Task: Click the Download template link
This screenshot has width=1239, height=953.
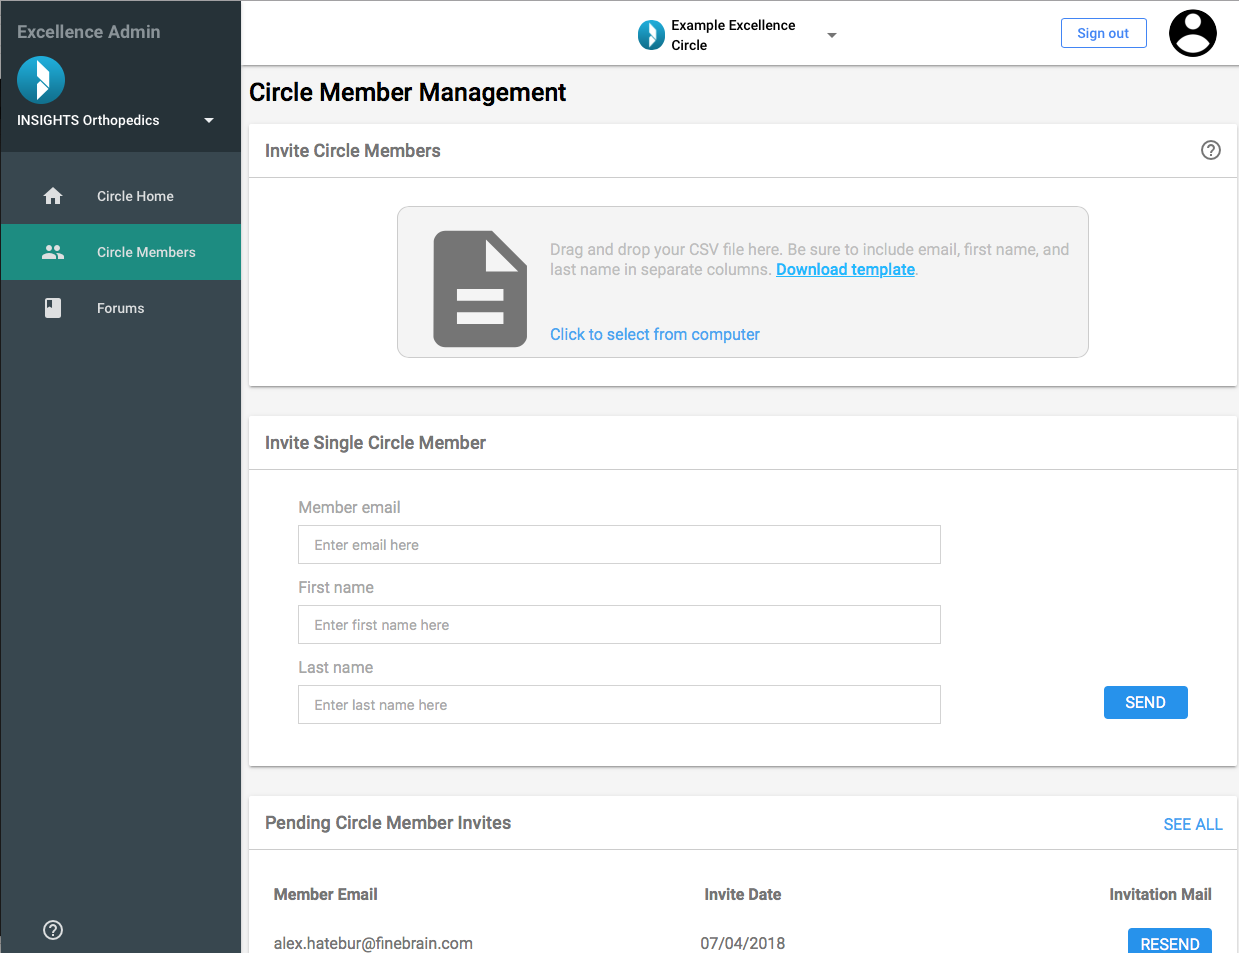Action: click(845, 269)
